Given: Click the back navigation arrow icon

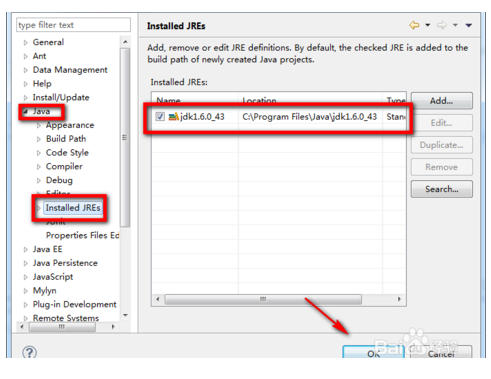Looking at the screenshot, I should 414,25.
